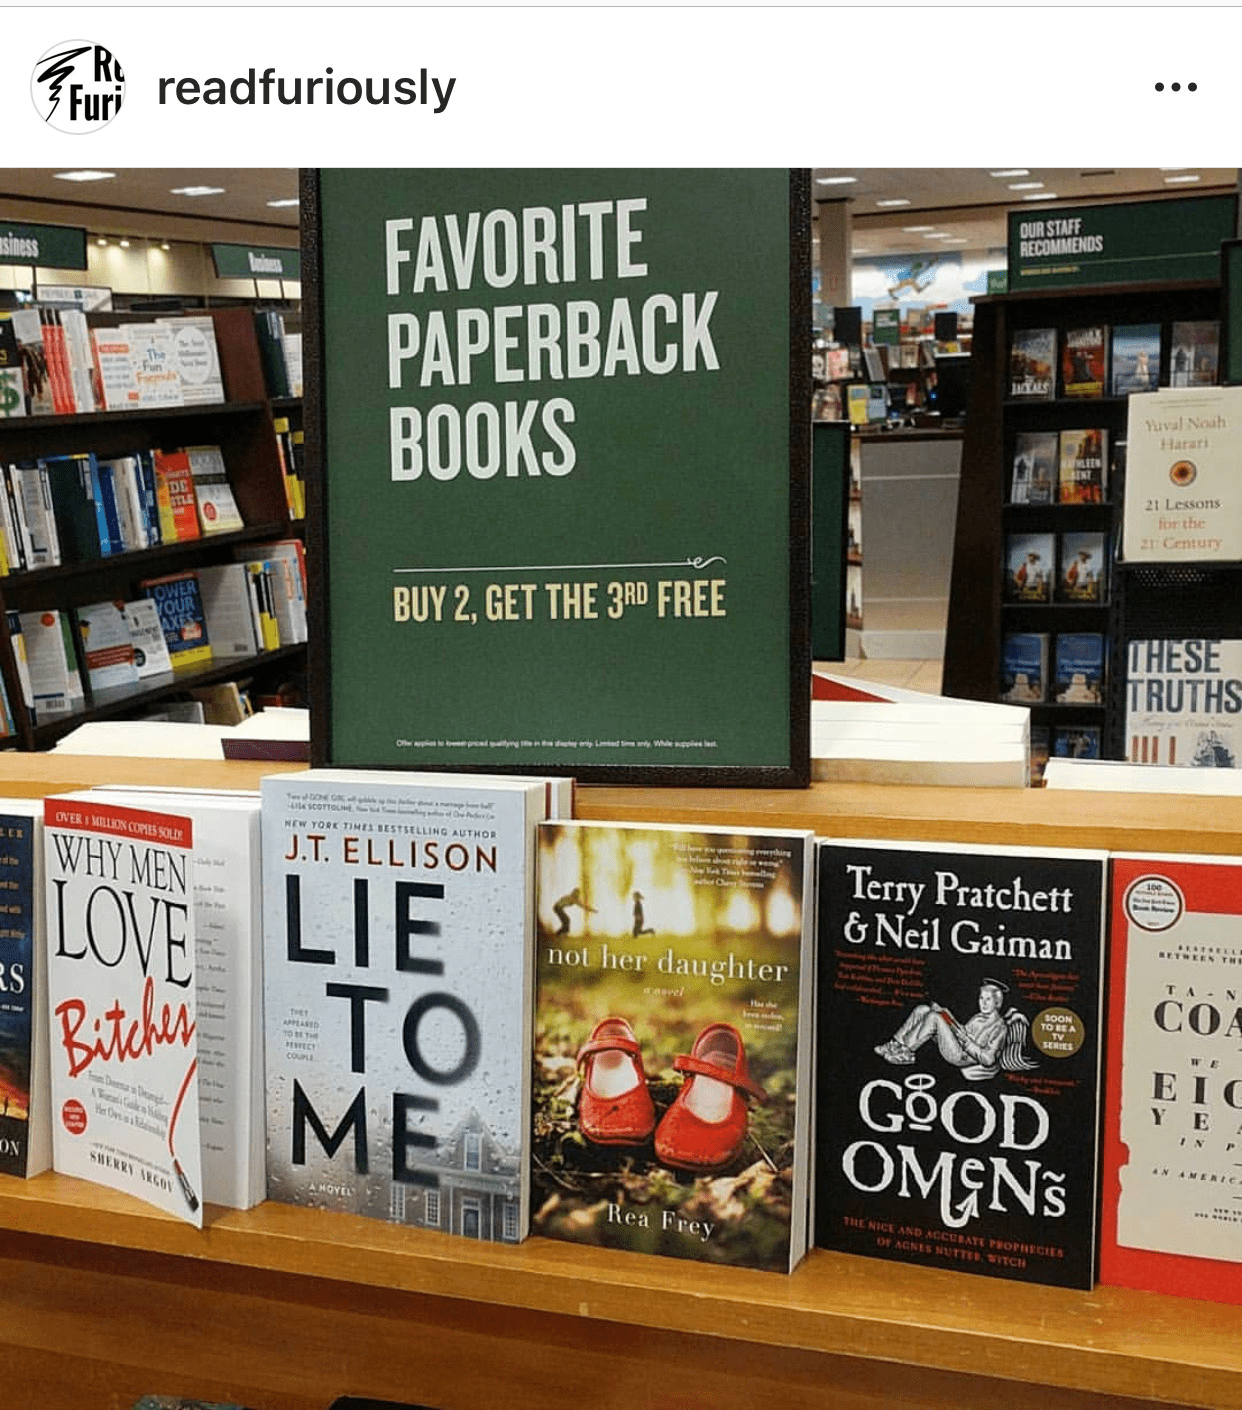The height and width of the screenshot is (1410, 1242).
Task: Tap the Soon To Be TV Series badge
Action: 1057,1032
